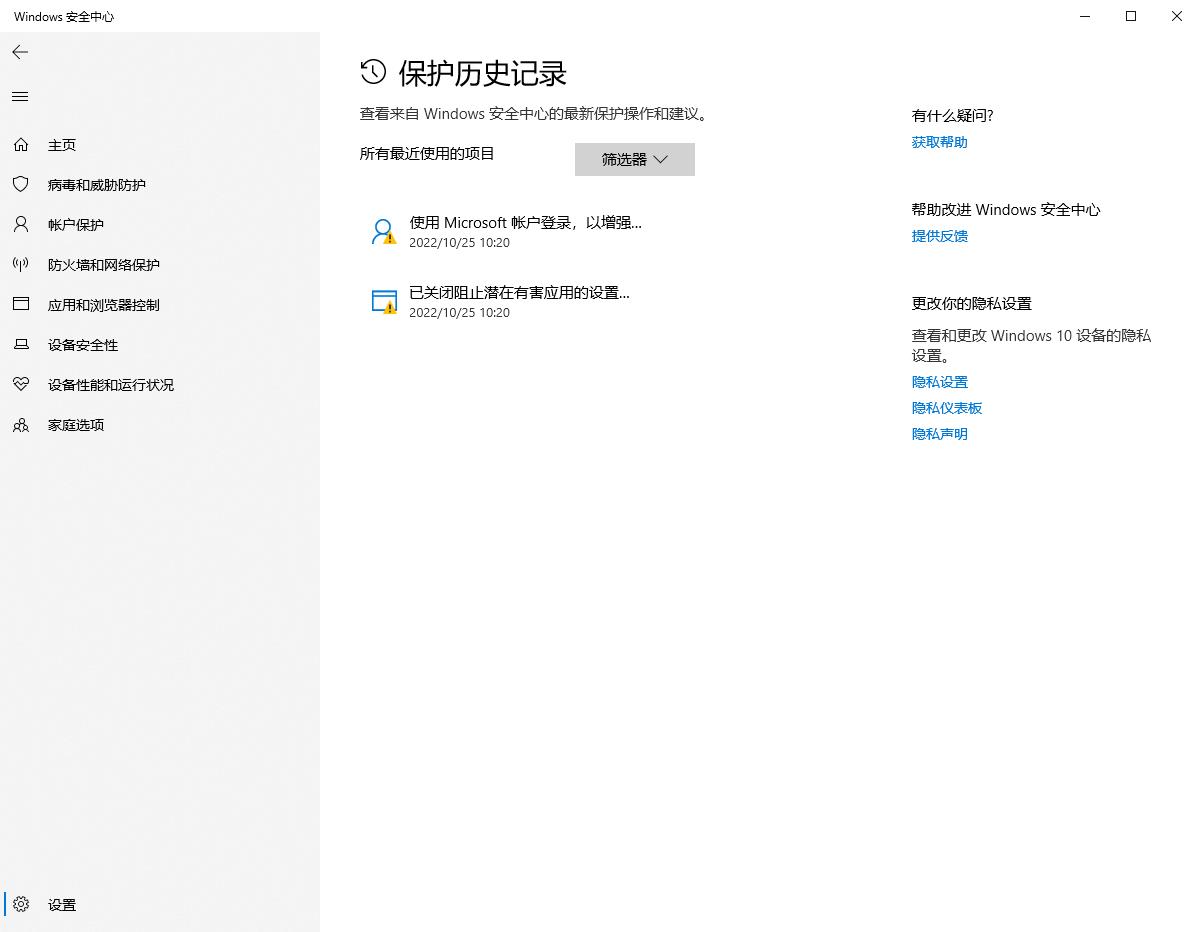Select 应用和浏览器控制 item
This screenshot has height=932, width=1200.
tap(104, 305)
